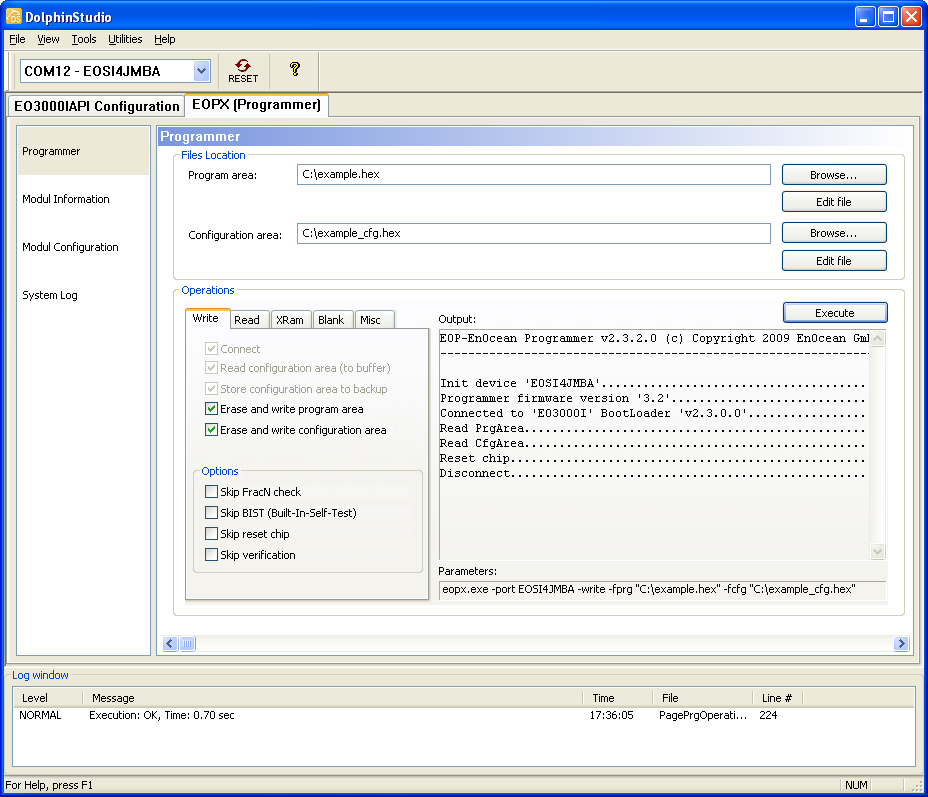Select Programmer in the left sidebar
The height and width of the screenshot is (797, 928).
83,151
